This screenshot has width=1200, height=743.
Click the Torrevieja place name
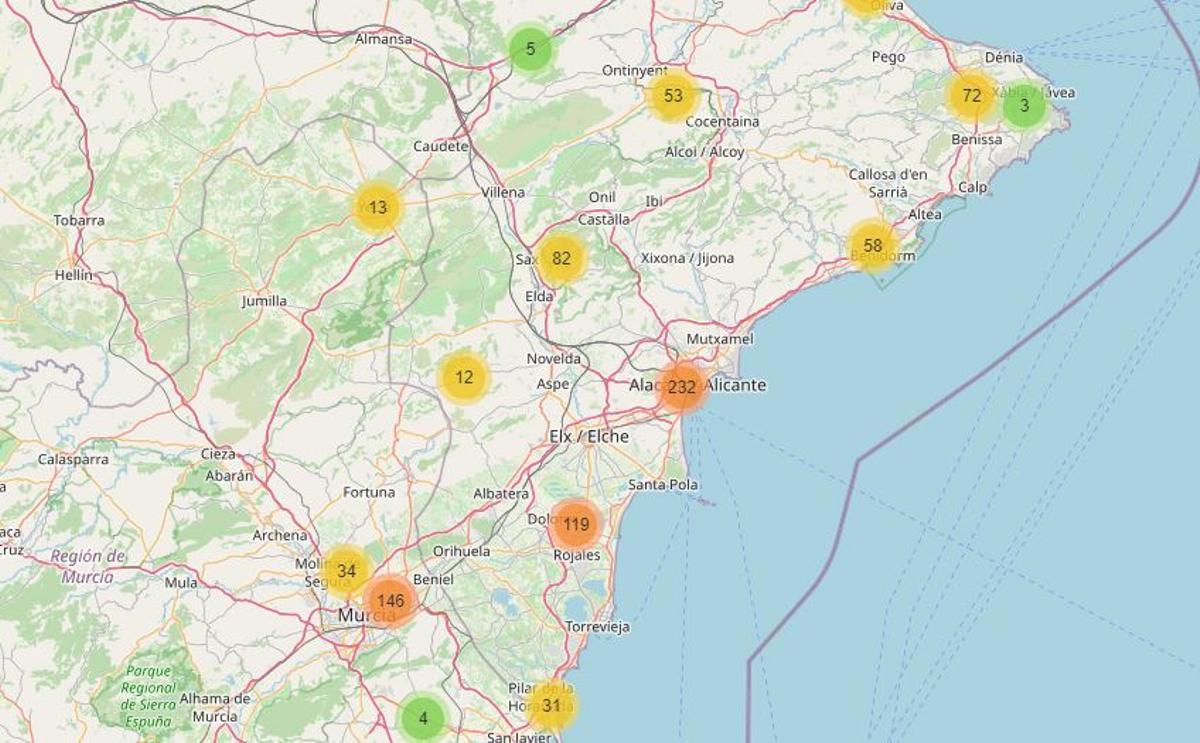pyautogui.click(x=598, y=625)
